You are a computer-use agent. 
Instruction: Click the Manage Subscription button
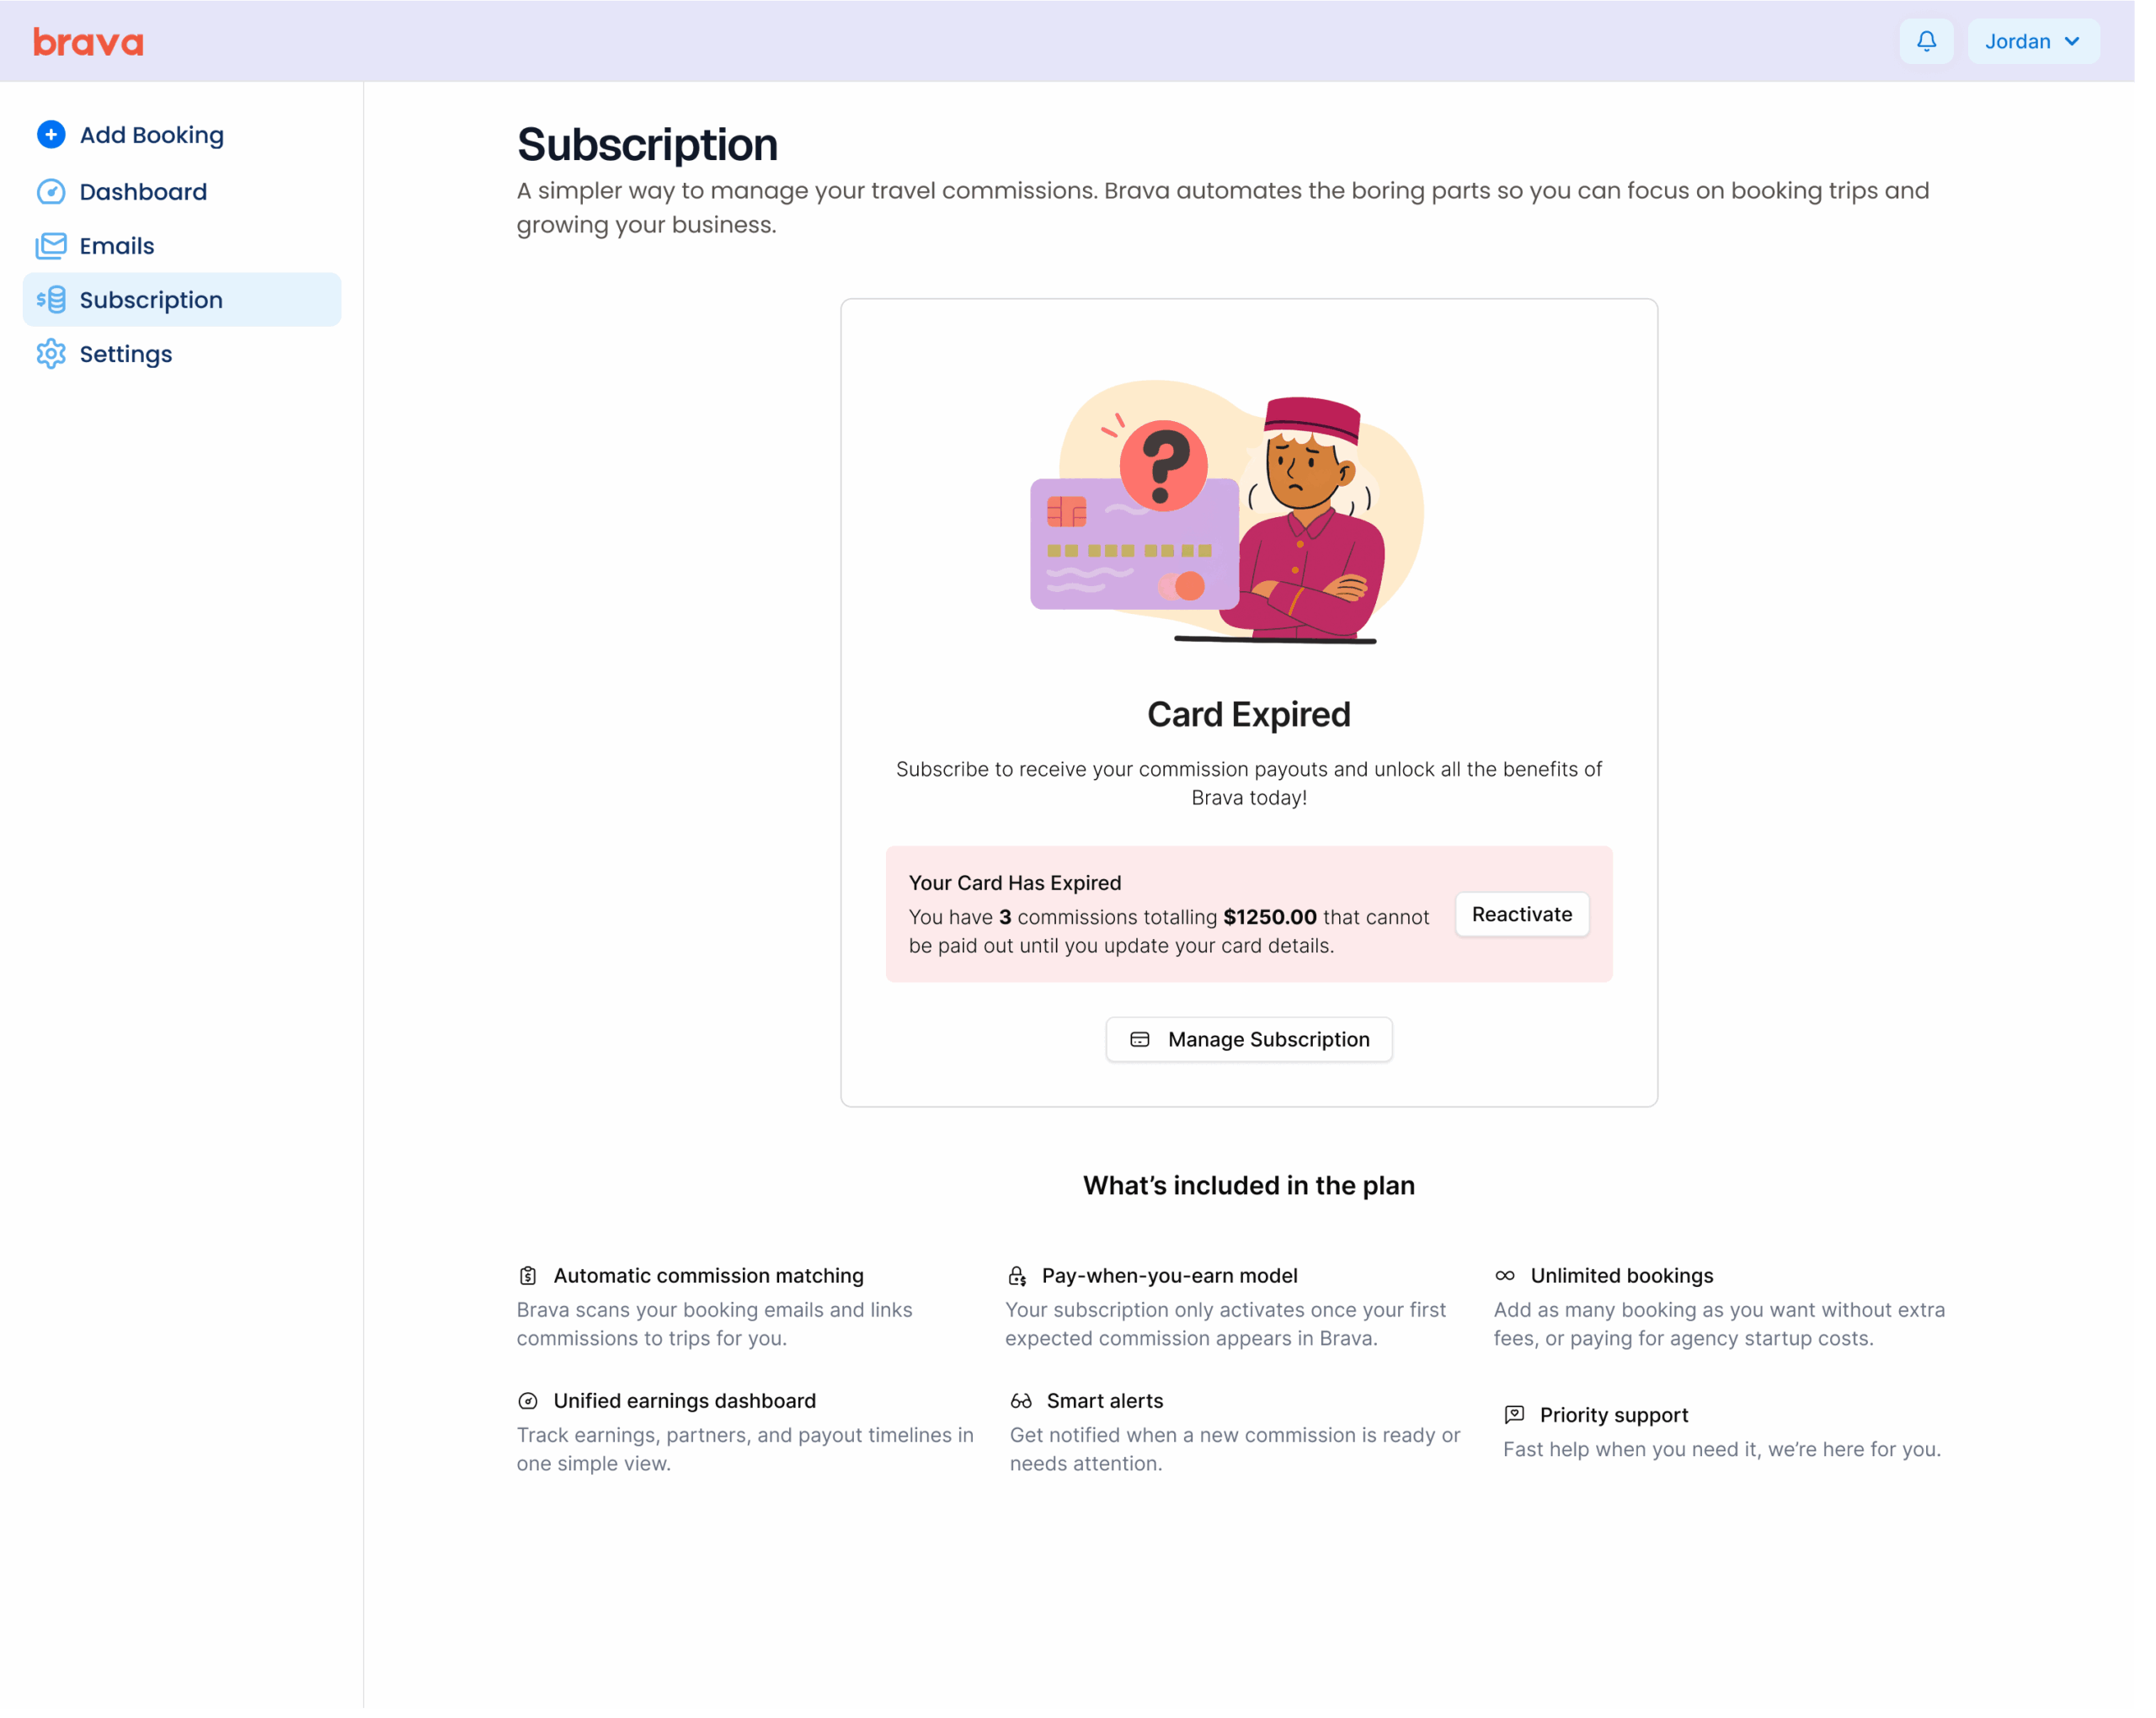(1248, 1039)
